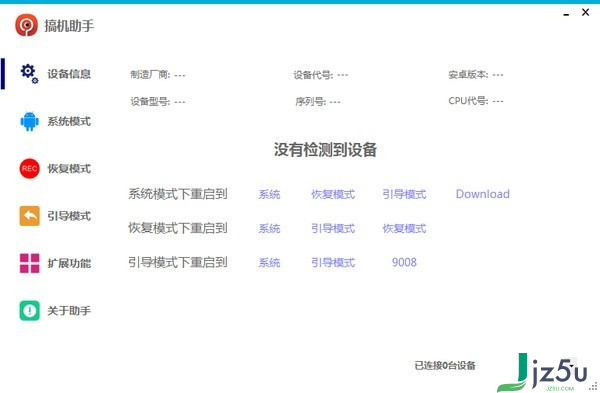Click 恢复模式 link in 系统模式下重启到 row
This screenshot has height=393, width=600.
pos(333,194)
